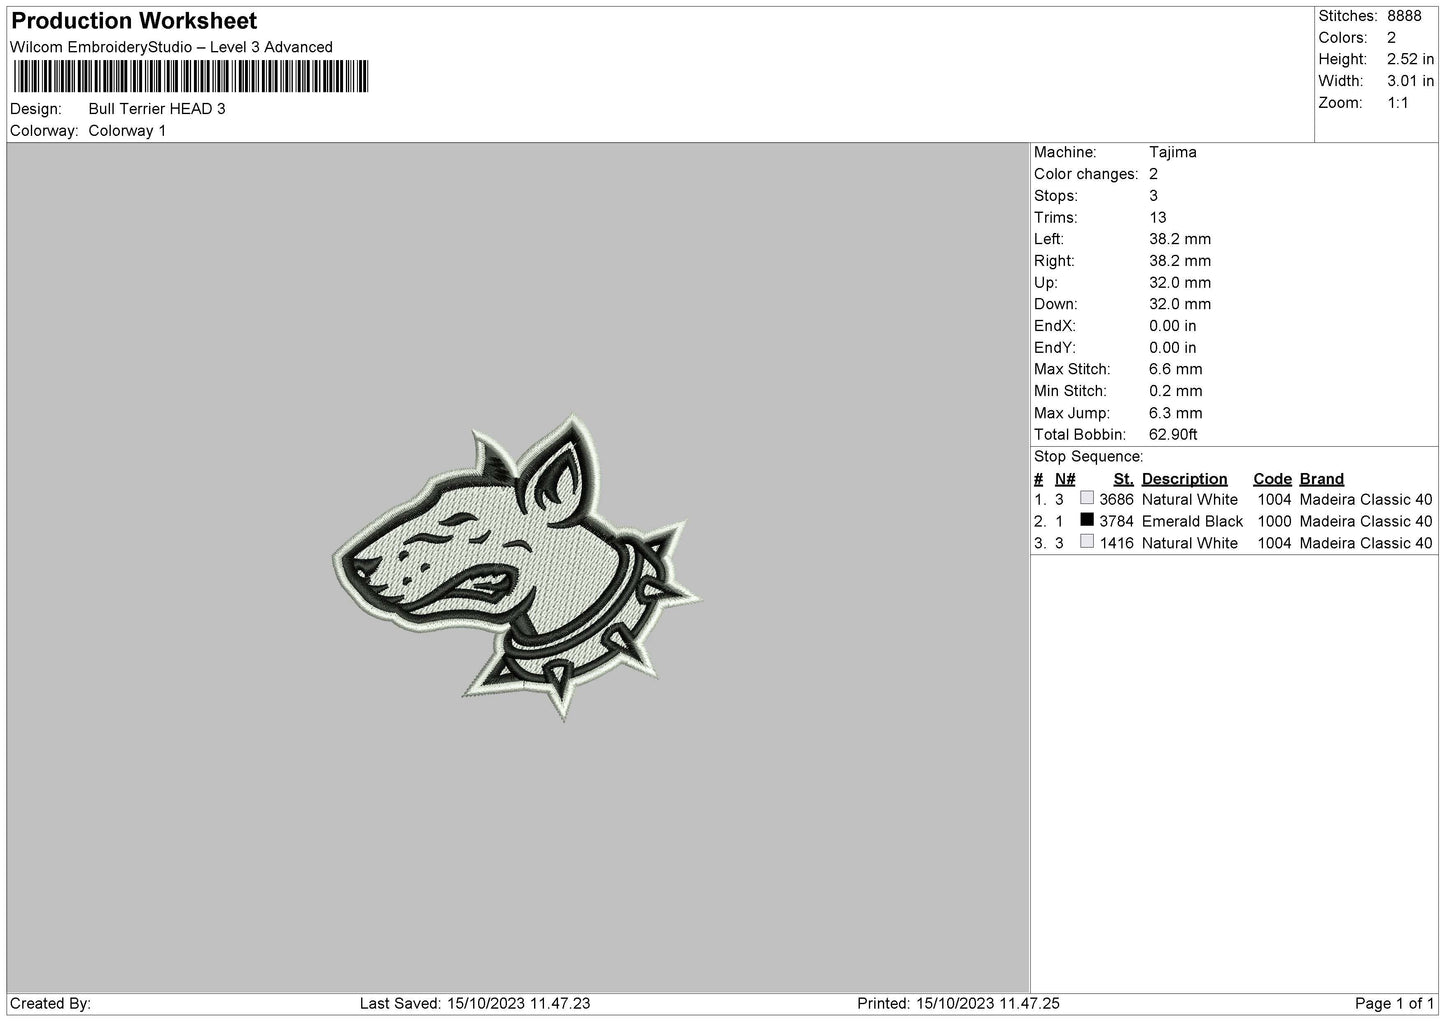Click the Colors value 2 in header
The height and width of the screenshot is (1021, 1445).
pyautogui.click(x=1391, y=38)
